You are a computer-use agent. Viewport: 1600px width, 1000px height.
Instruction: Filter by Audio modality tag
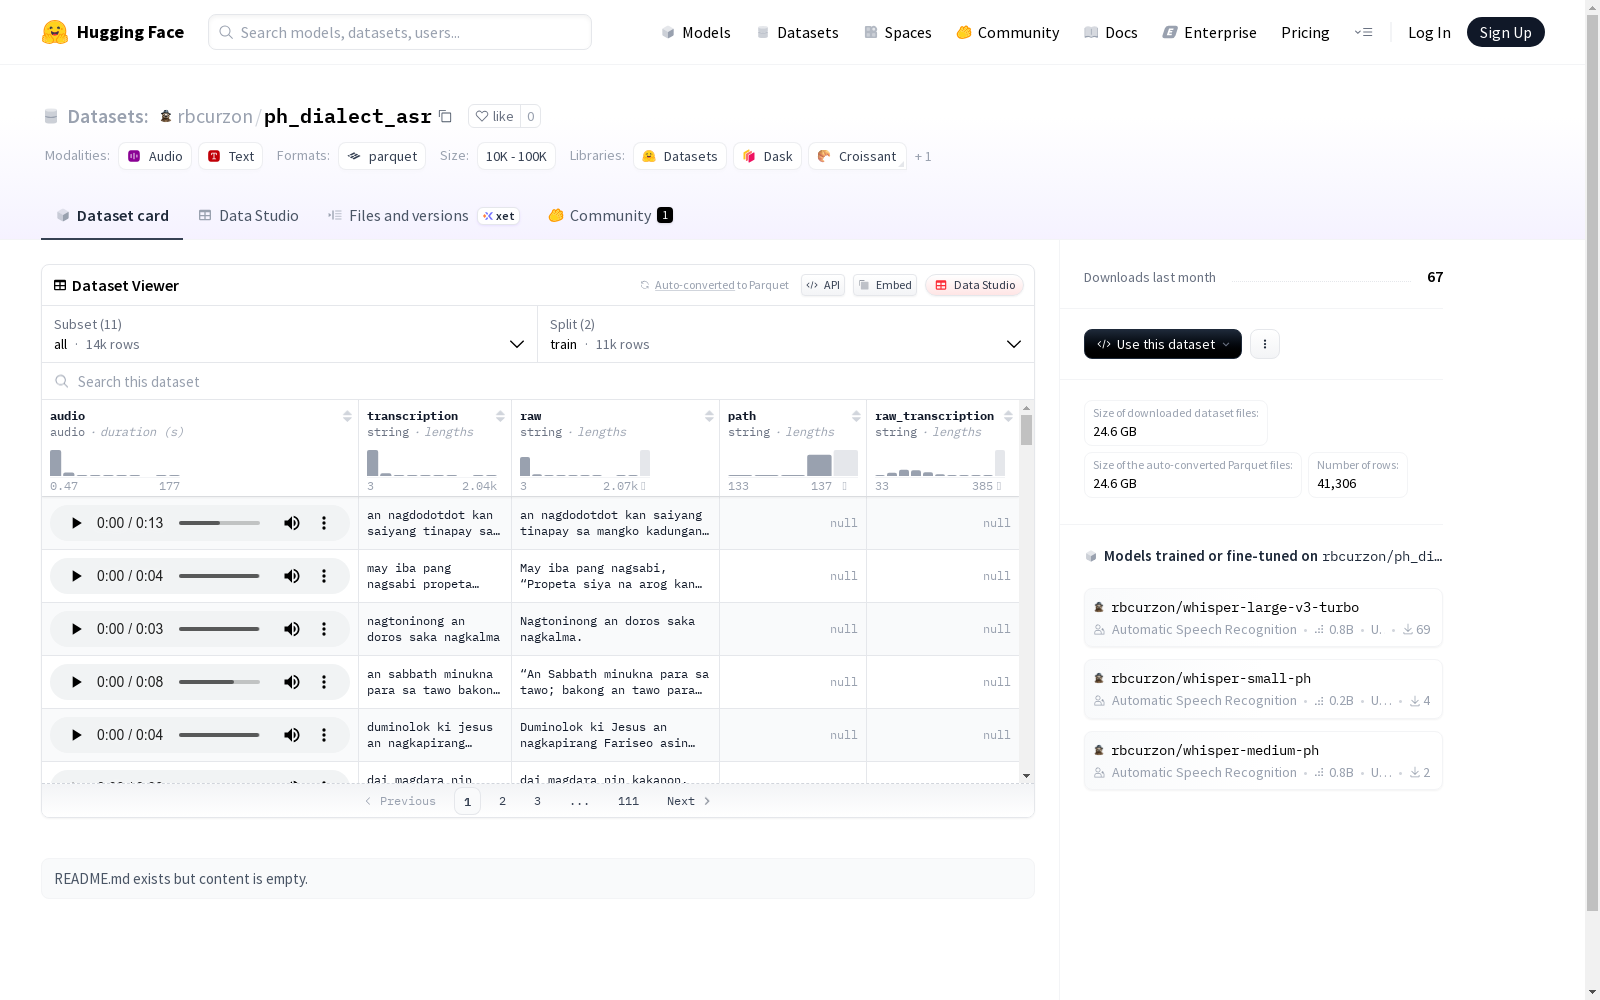155,156
